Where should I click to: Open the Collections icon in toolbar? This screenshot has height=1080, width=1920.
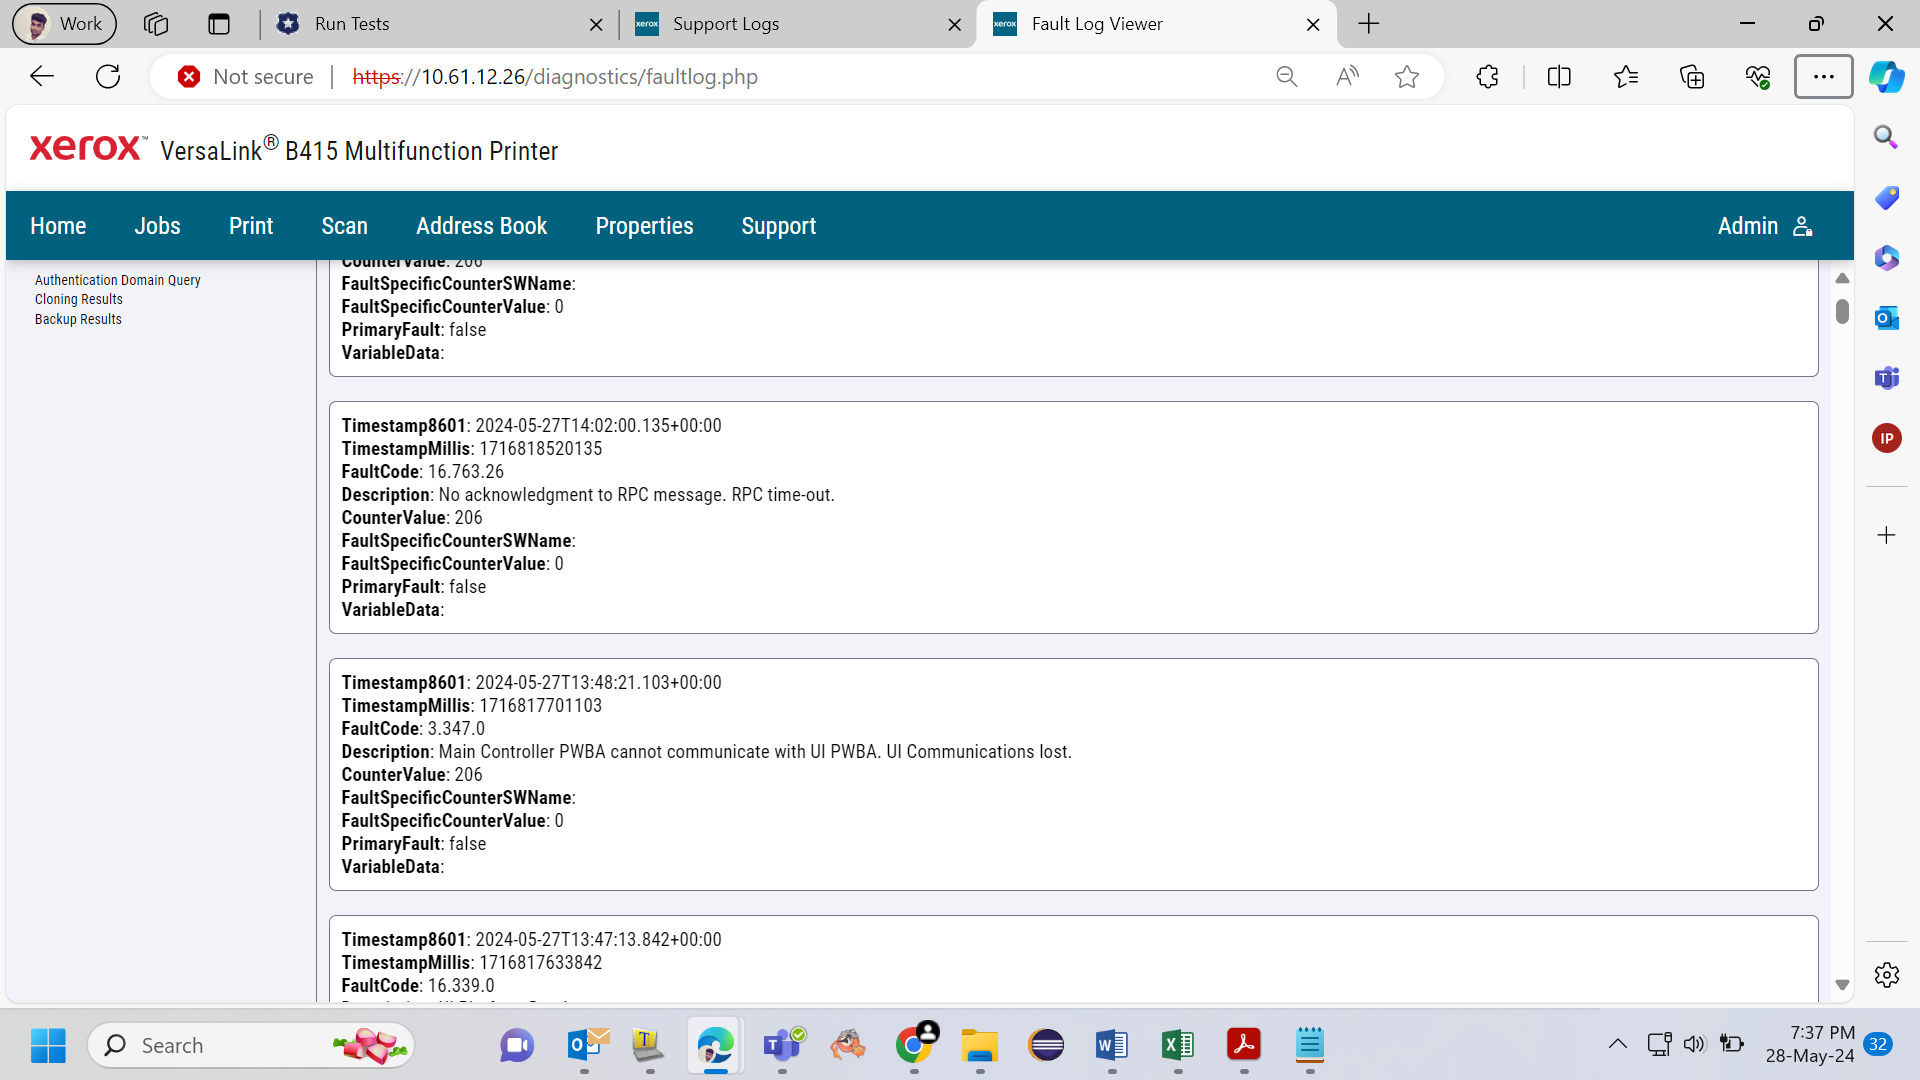[1692, 77]
